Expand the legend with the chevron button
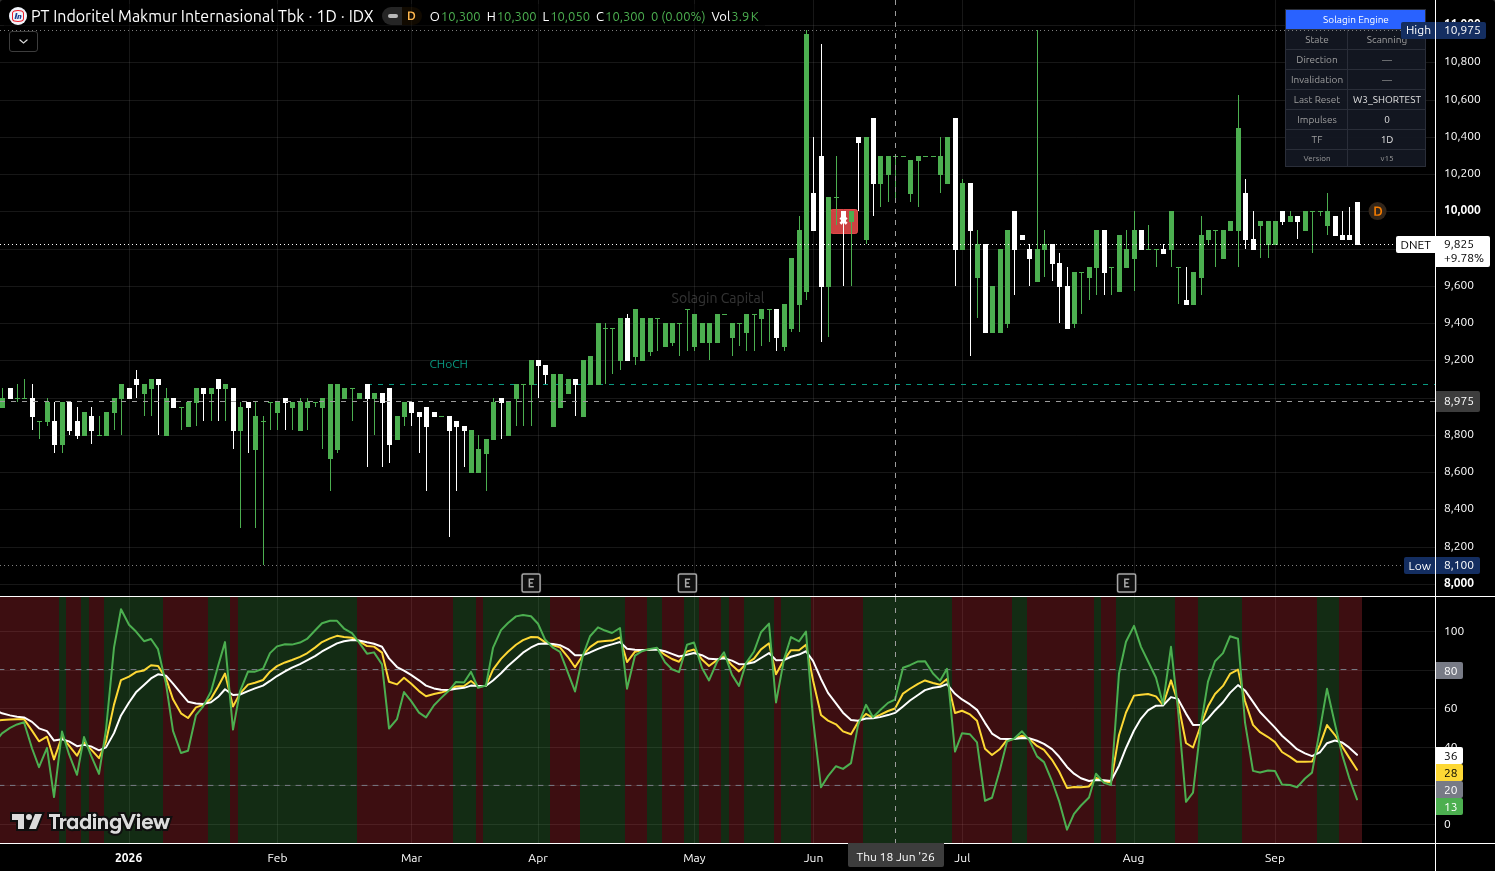The width and height of the screenshot is (1495, 871). pos(23,42)
